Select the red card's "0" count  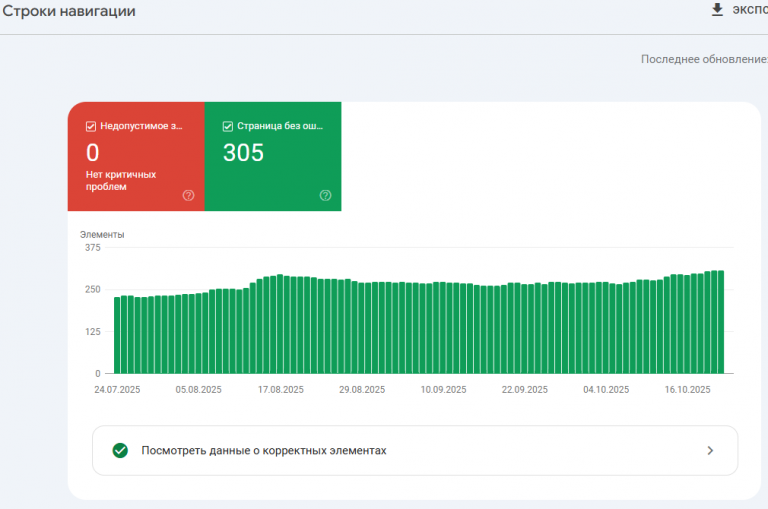[93, 153]
